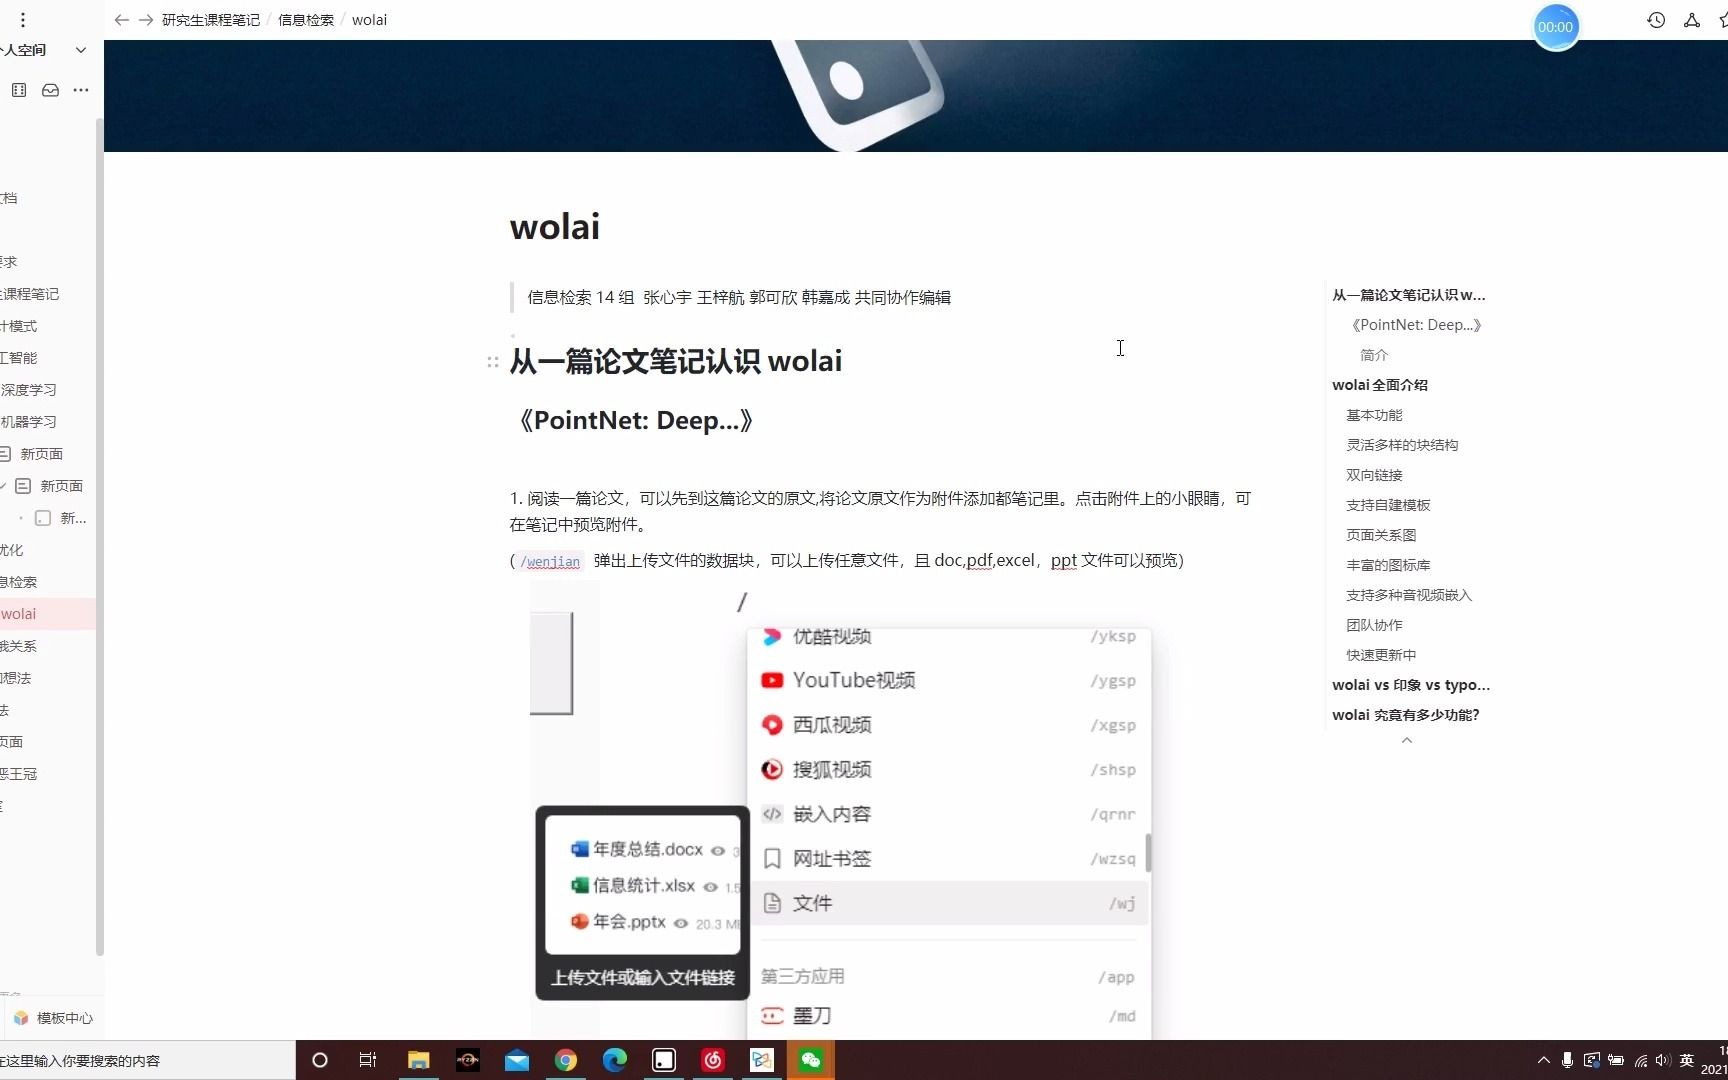Launch Microsoft Edge from the taskbar
The image size is (1728, 1080).
click(x=614, y=1060)
